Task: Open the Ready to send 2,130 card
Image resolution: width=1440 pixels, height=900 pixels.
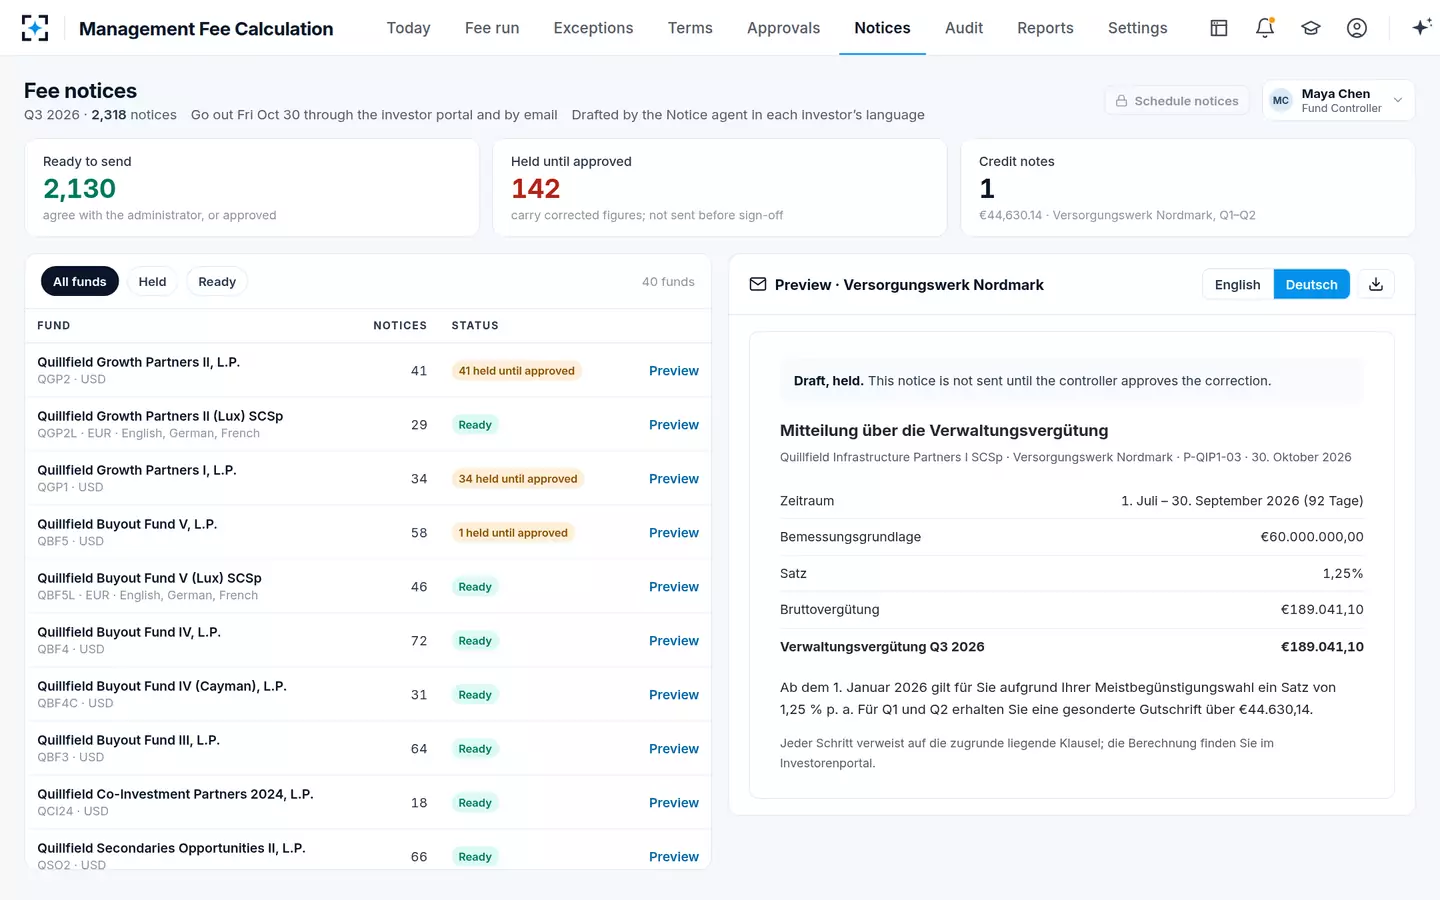Action: 252,188
